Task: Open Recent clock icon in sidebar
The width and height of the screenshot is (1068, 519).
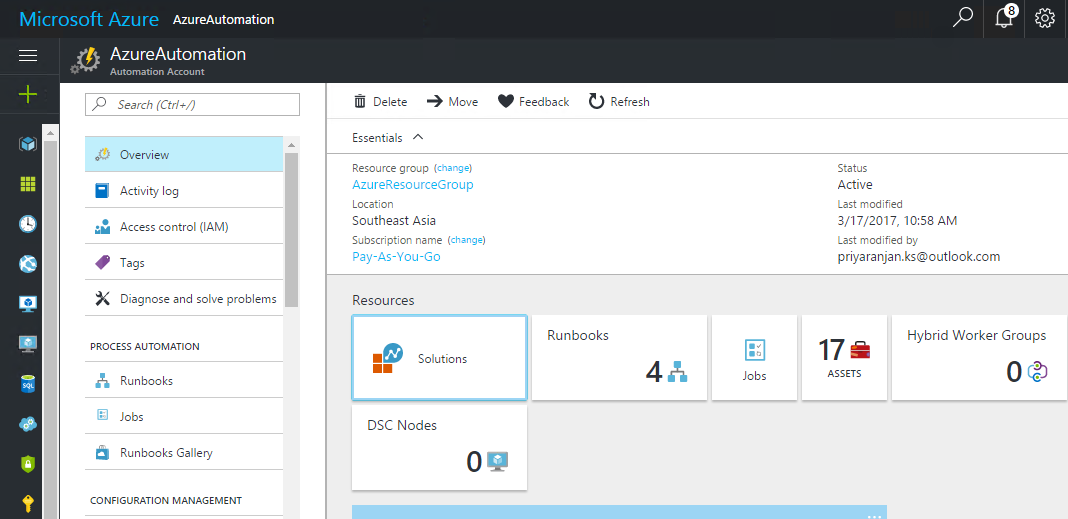Action: [x=28, y=223]
